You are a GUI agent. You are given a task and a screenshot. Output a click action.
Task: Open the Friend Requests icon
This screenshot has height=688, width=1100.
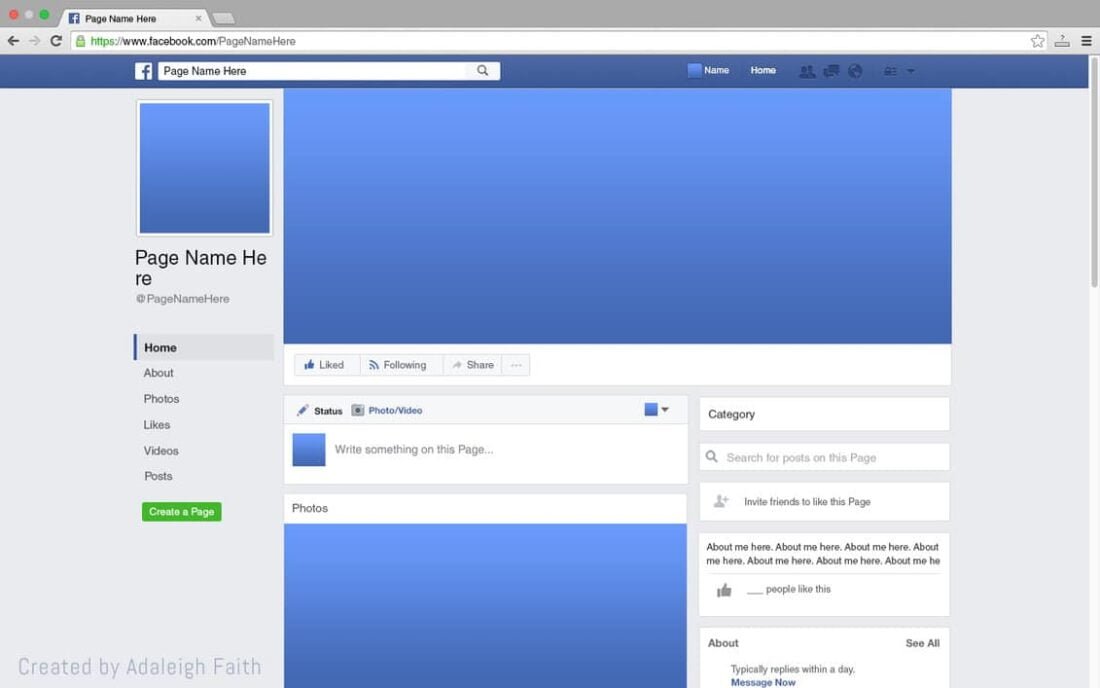click(x=807, y=70)
